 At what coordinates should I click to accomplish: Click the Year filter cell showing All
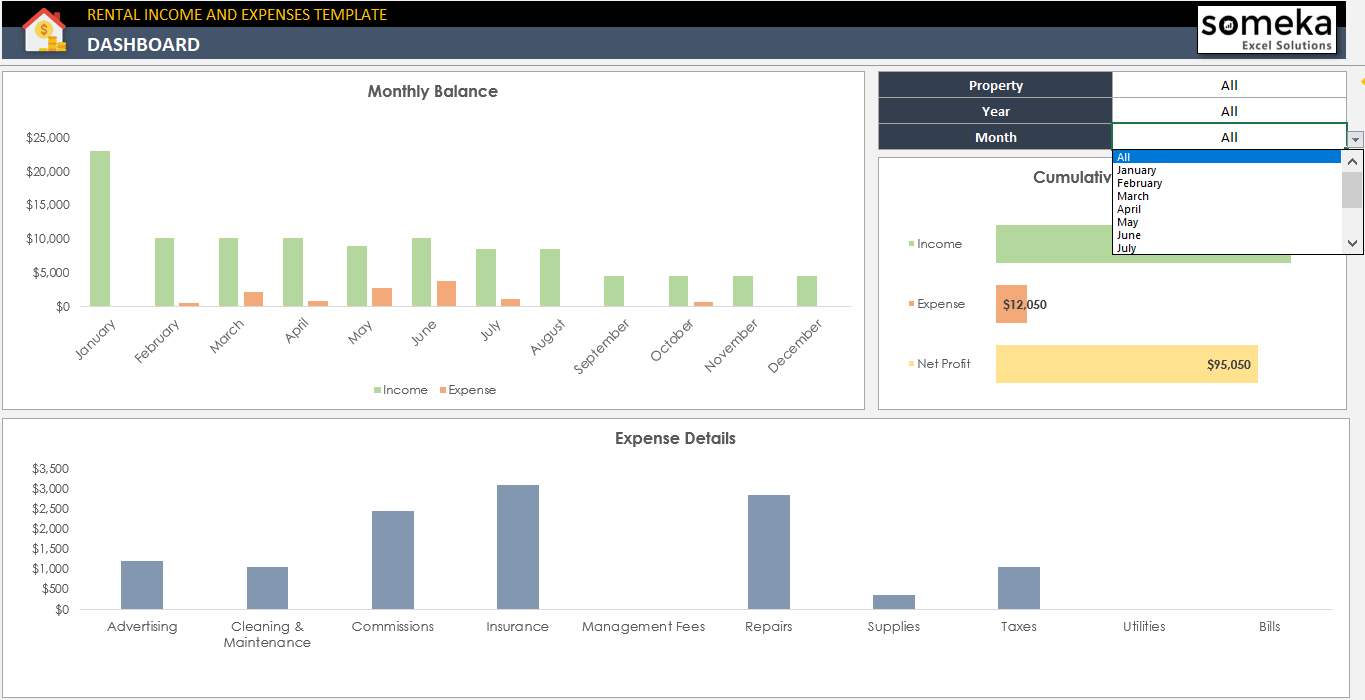[x=1229, y=111]
